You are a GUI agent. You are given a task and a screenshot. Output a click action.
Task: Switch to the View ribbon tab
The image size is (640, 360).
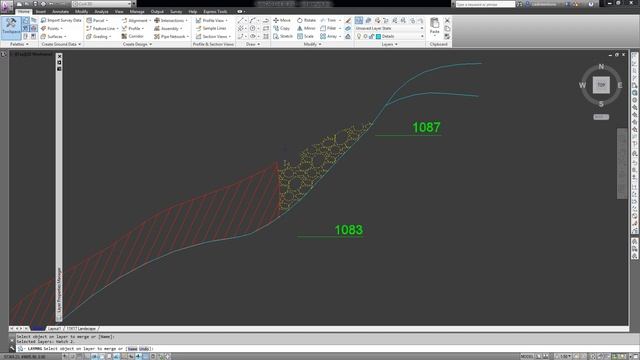[x=119, y=11]
